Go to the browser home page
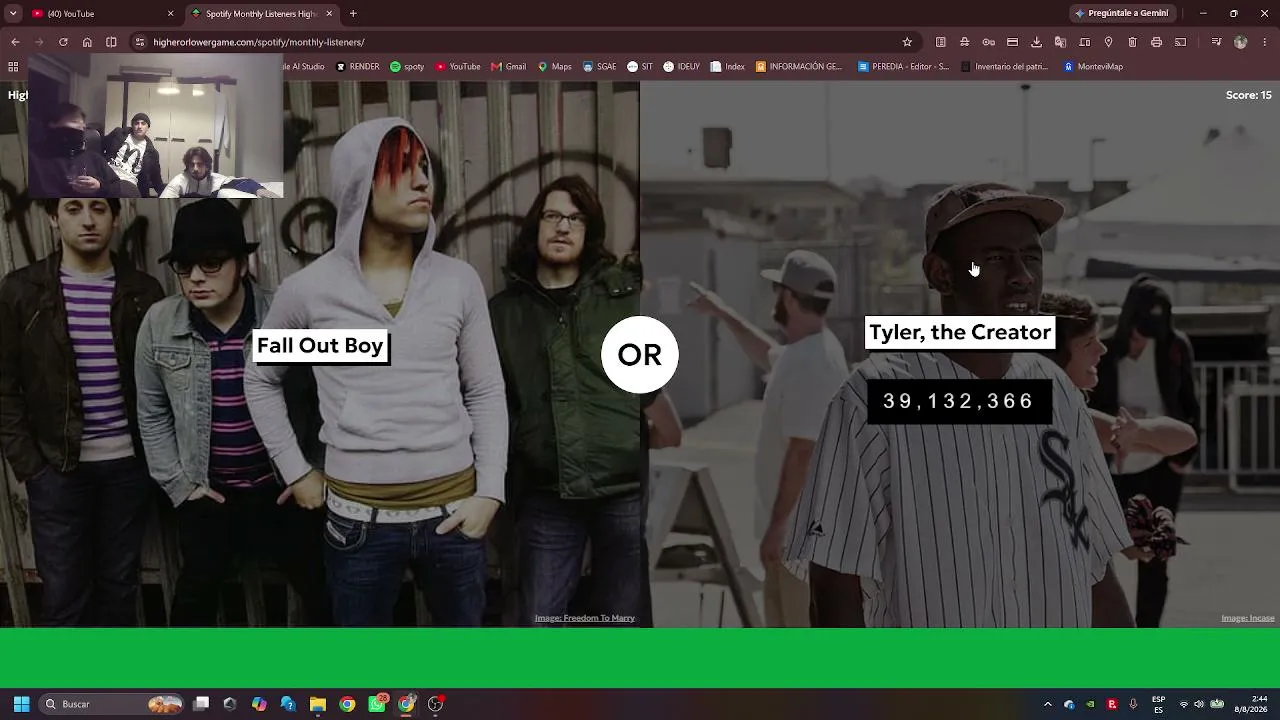The width and height of the screenshot is (1280, 720). 87,42
